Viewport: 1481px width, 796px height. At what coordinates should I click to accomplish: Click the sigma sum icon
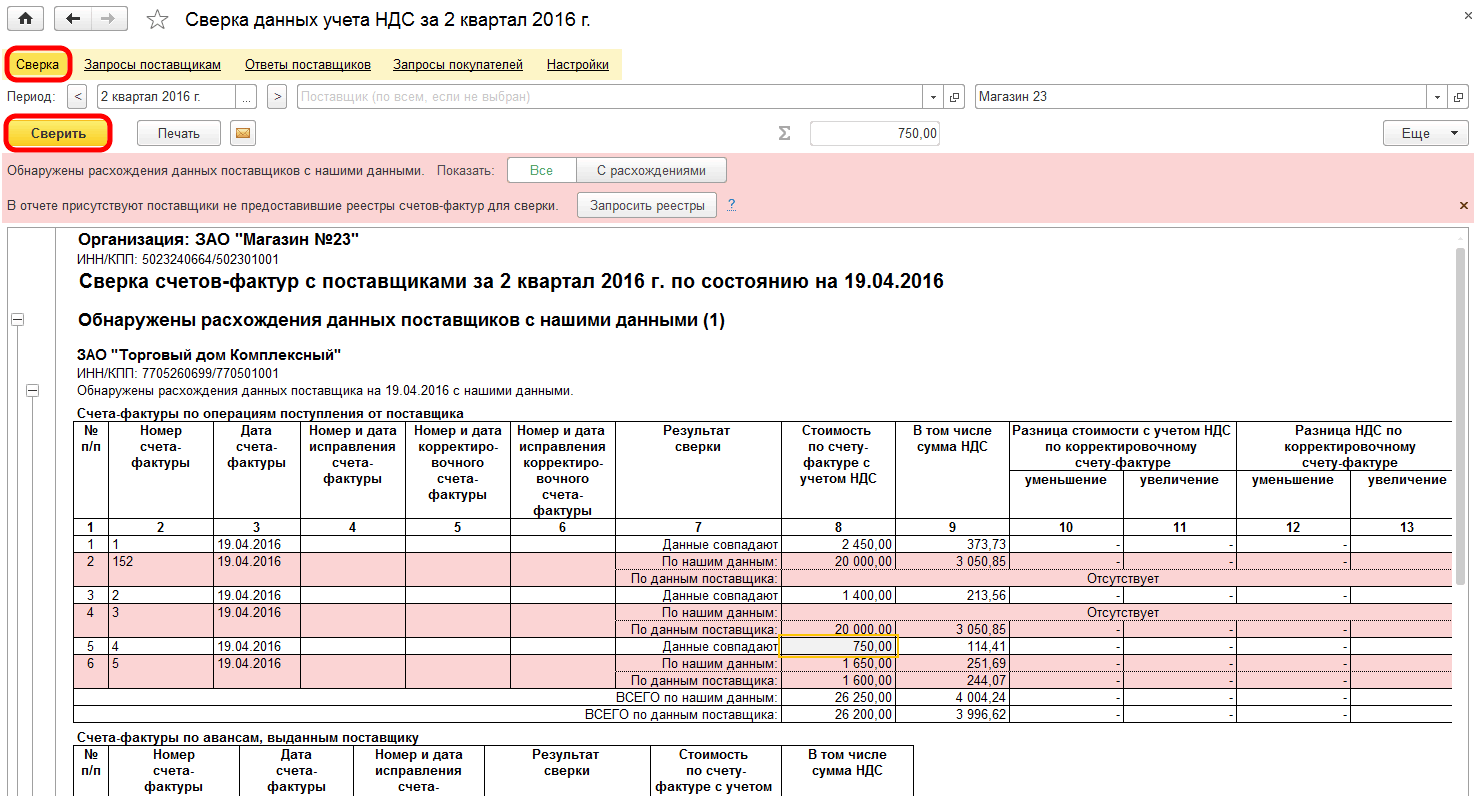pos(784,134)
